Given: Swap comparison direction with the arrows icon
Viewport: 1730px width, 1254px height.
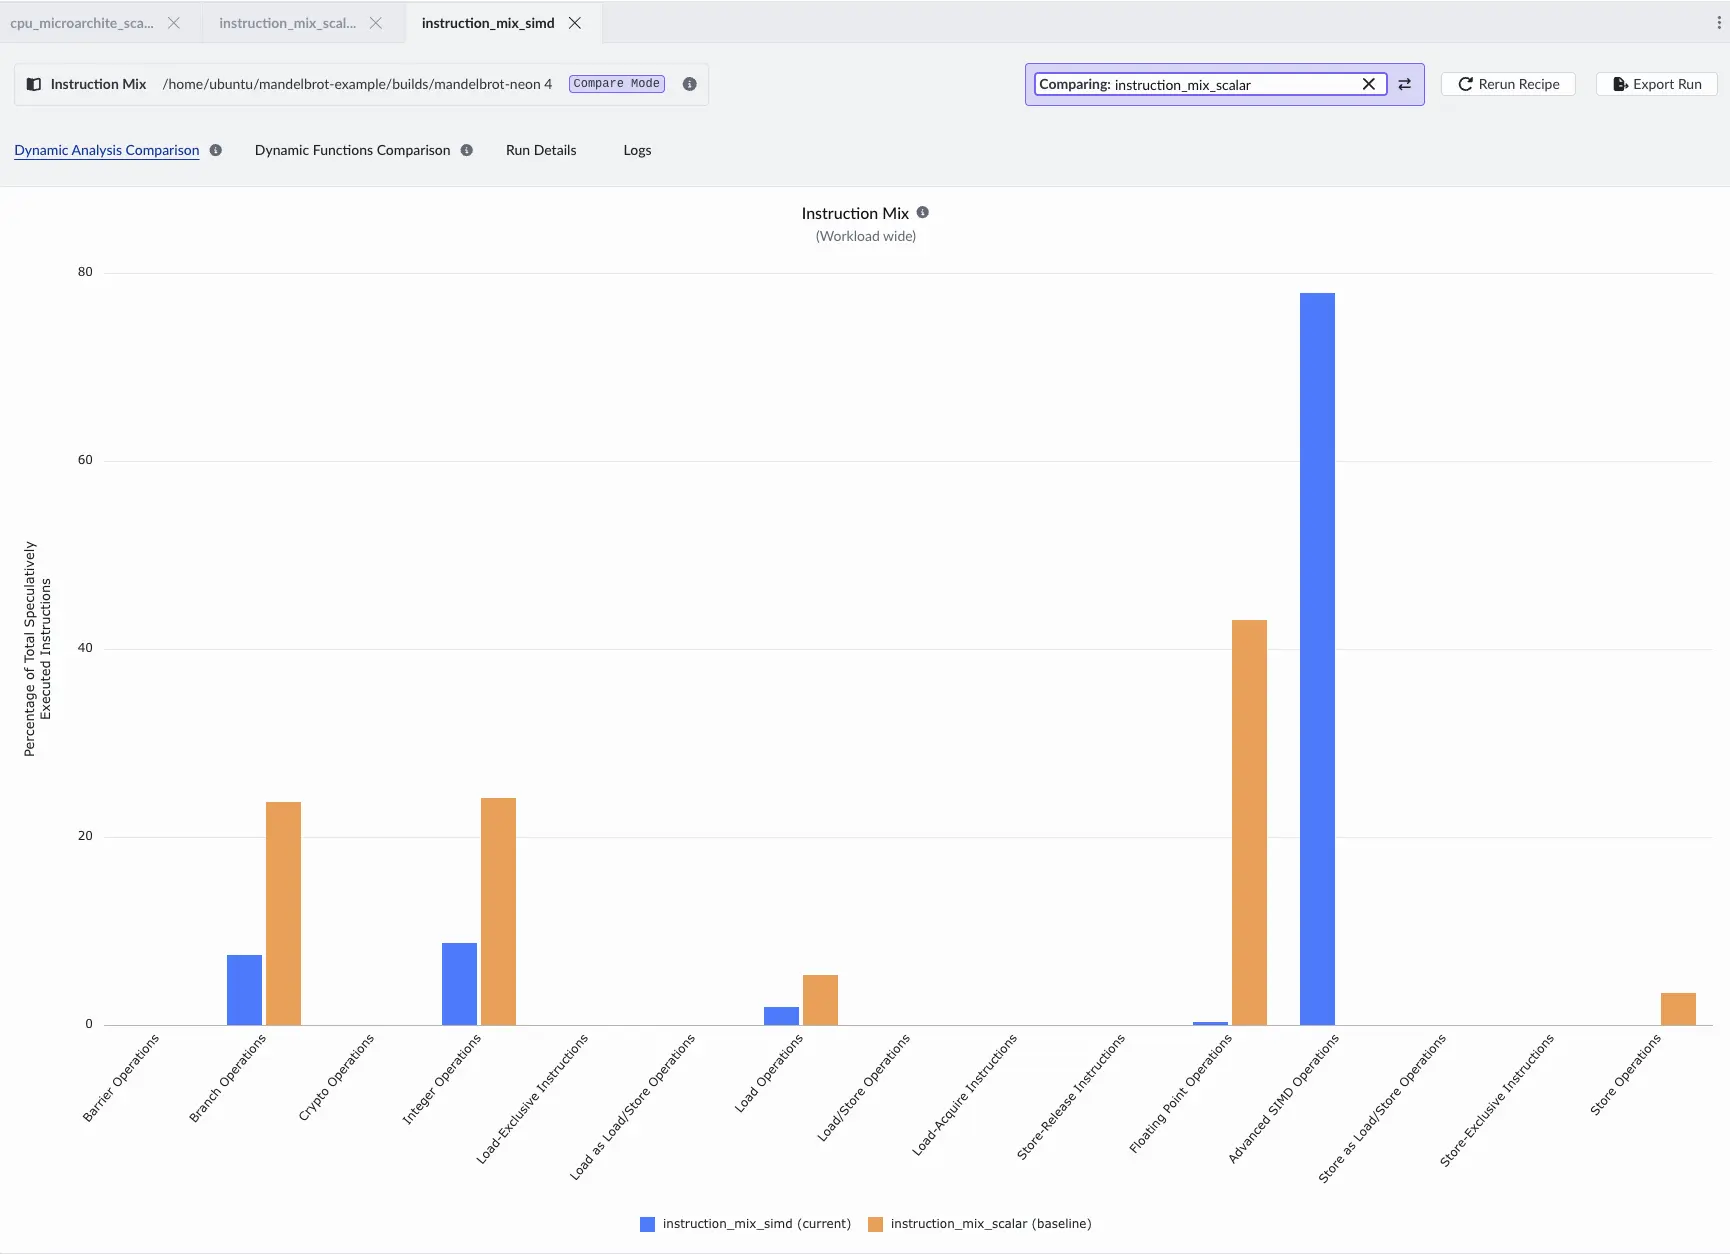Looking at the screenshot, I should (x=1405, y=84).
